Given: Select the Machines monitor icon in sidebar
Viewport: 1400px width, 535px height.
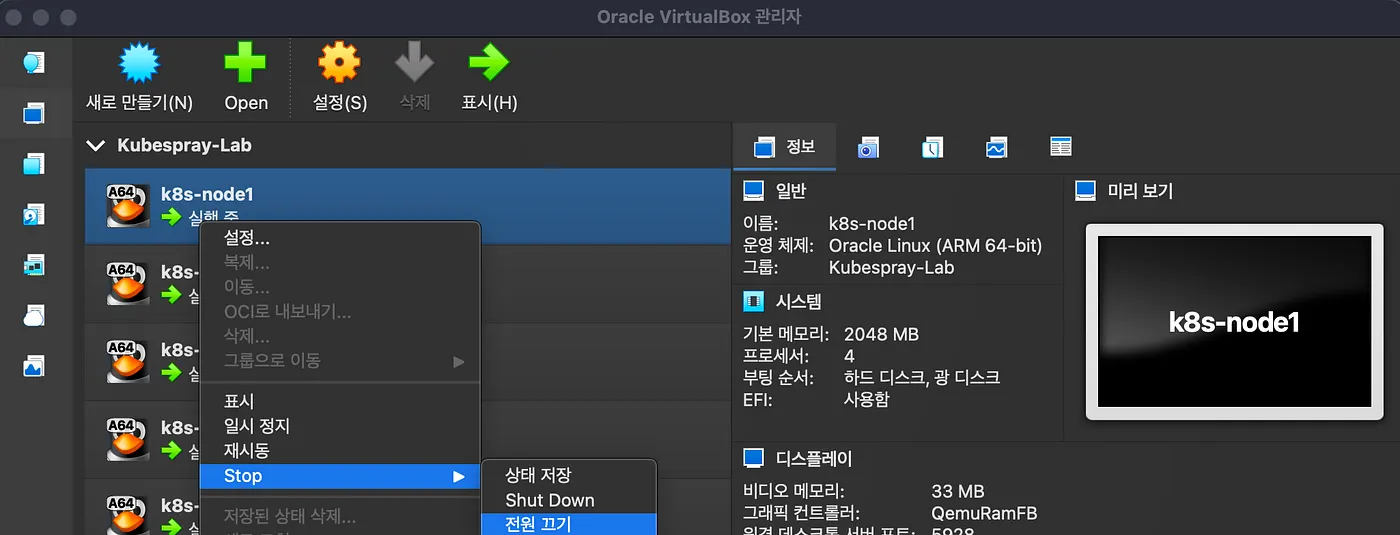Looking at the screenshot, I should pyautogui.click(x=34, y=113).
